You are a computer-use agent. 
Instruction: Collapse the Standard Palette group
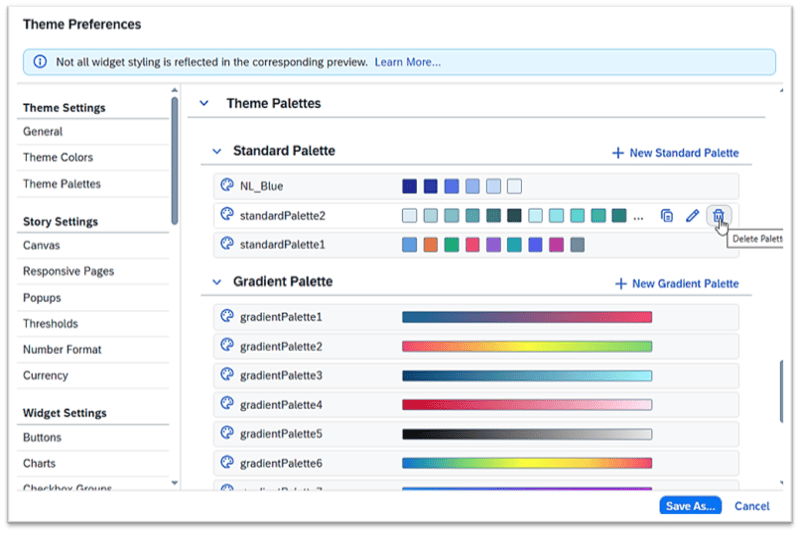216,151
